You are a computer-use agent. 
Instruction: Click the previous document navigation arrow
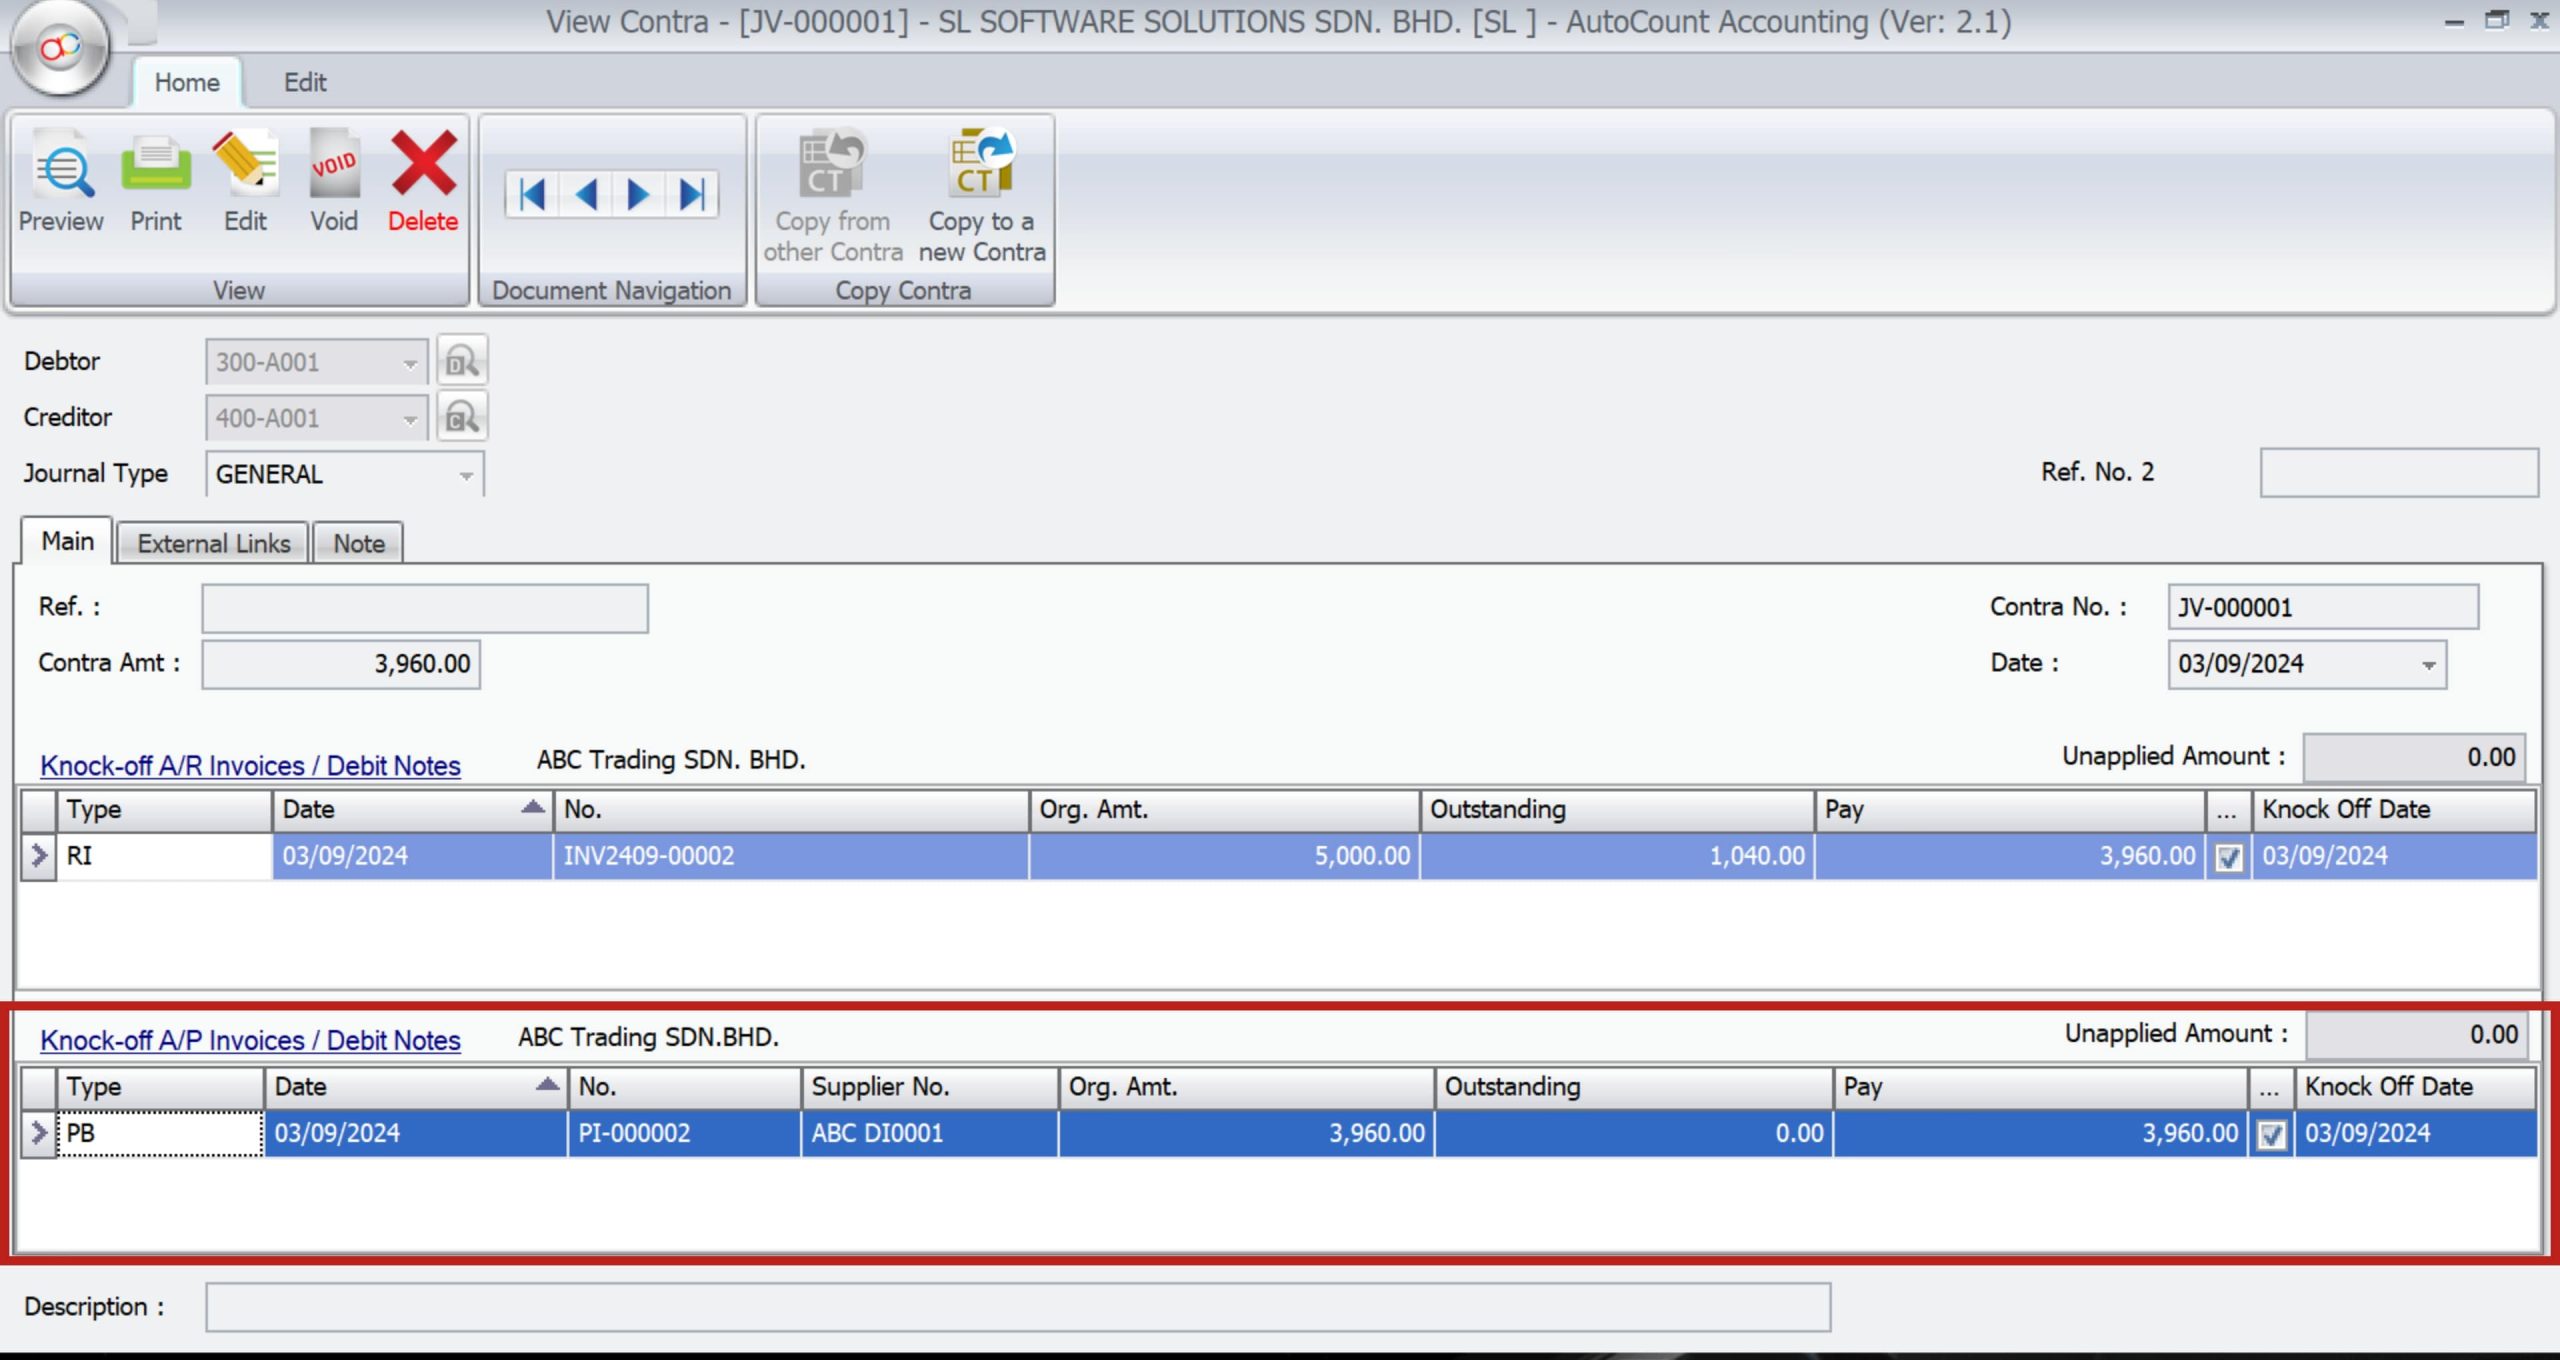(586, 194)
